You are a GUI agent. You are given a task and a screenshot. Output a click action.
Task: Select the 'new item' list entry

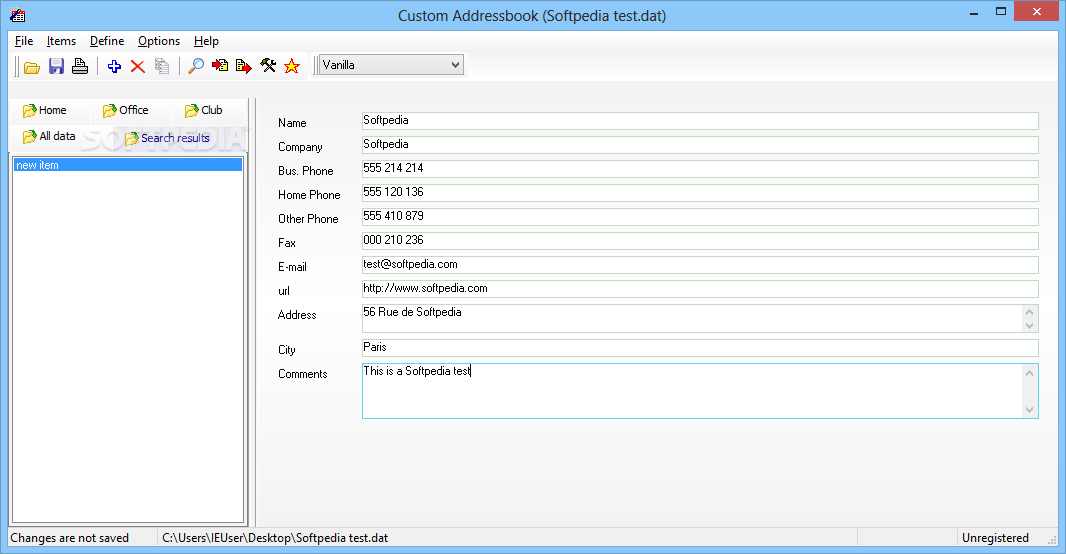coord(128,165)
